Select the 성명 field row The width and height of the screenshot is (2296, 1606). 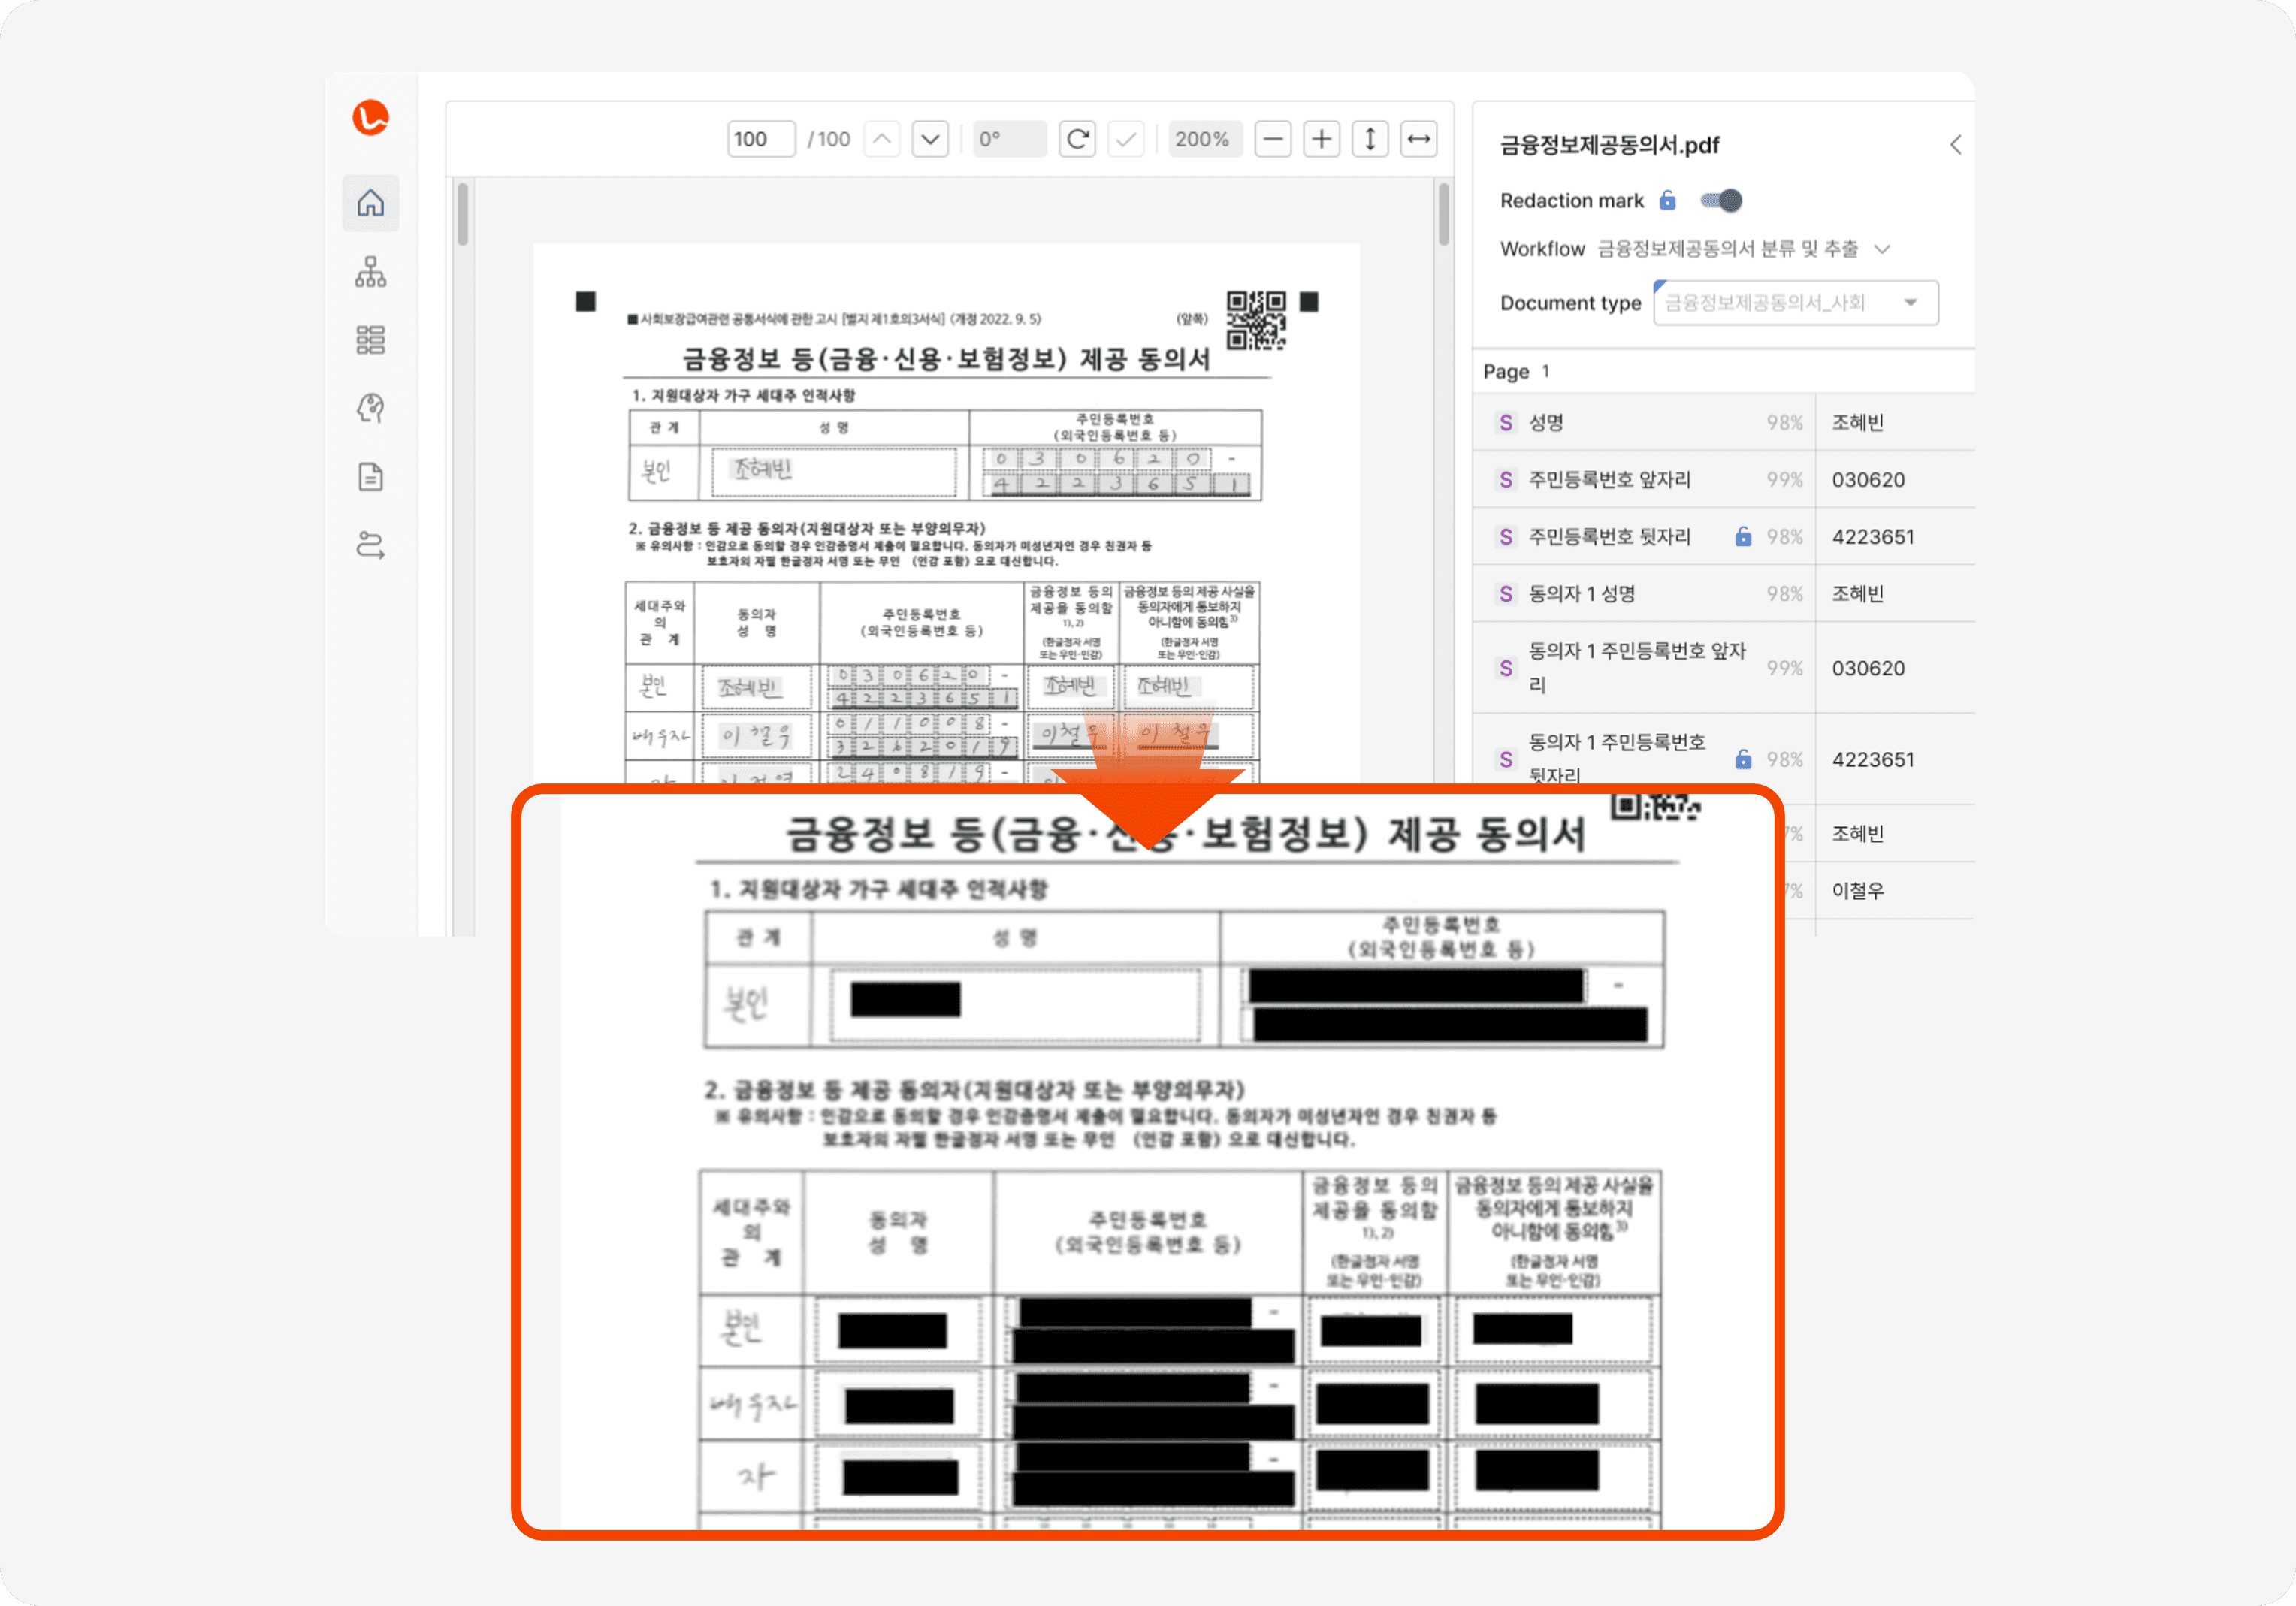point(1723,422)
